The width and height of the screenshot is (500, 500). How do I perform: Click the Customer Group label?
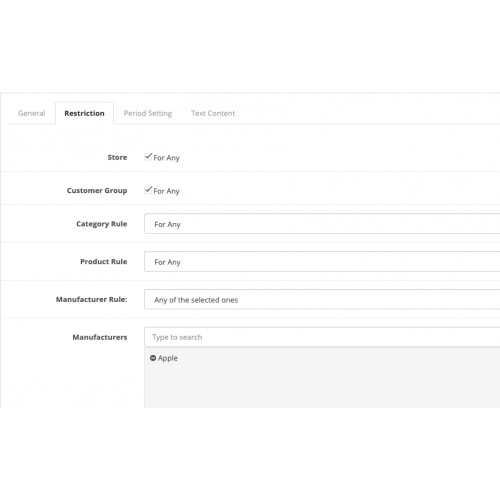tap(97, 191)
